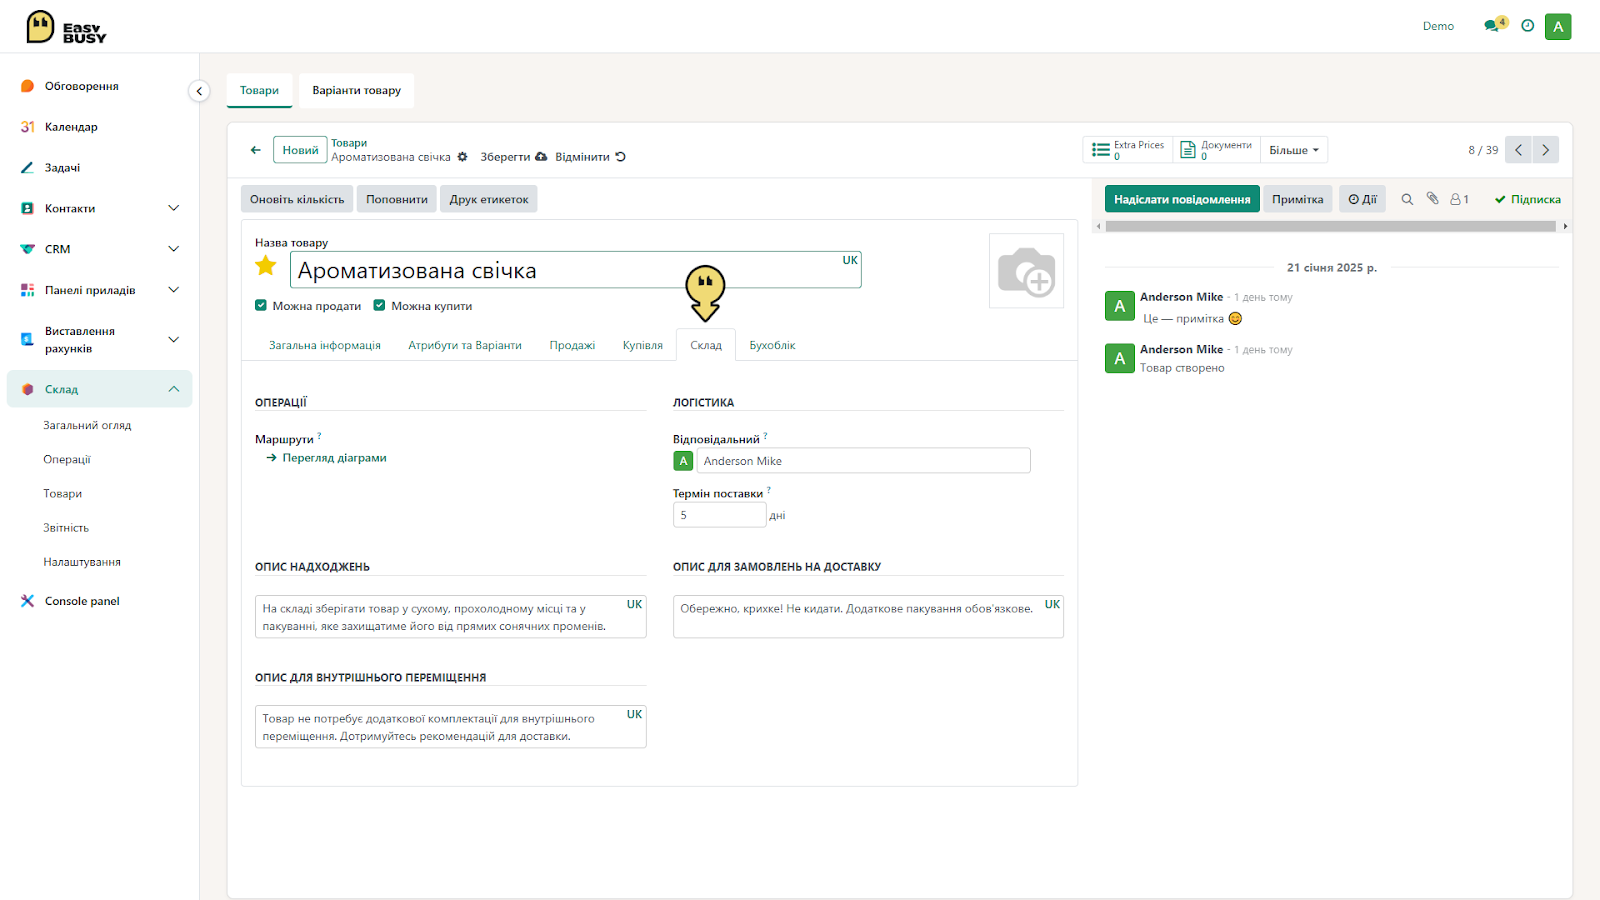
Task: Open the Відповідальний dropdown field
Action: pos(864,461)
